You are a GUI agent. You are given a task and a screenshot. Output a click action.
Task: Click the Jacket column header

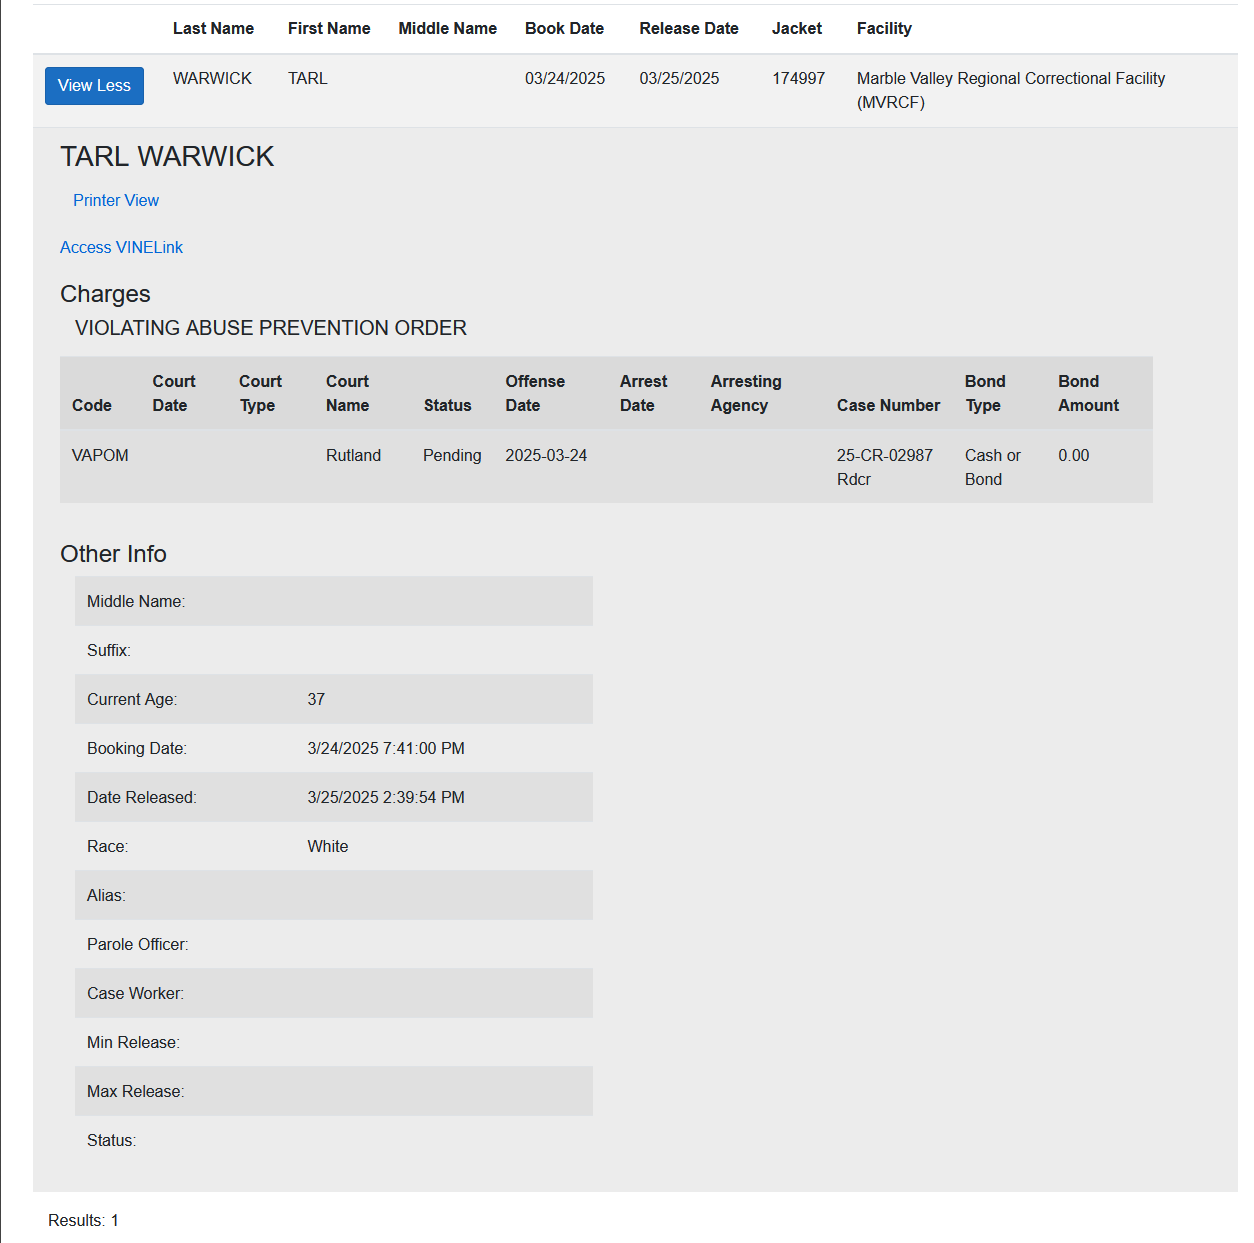(x=797, y=28)
